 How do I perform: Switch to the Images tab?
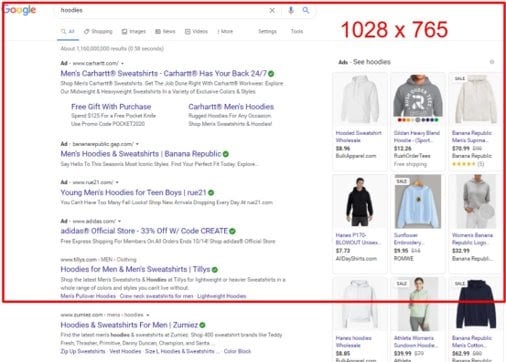[134, 31]
